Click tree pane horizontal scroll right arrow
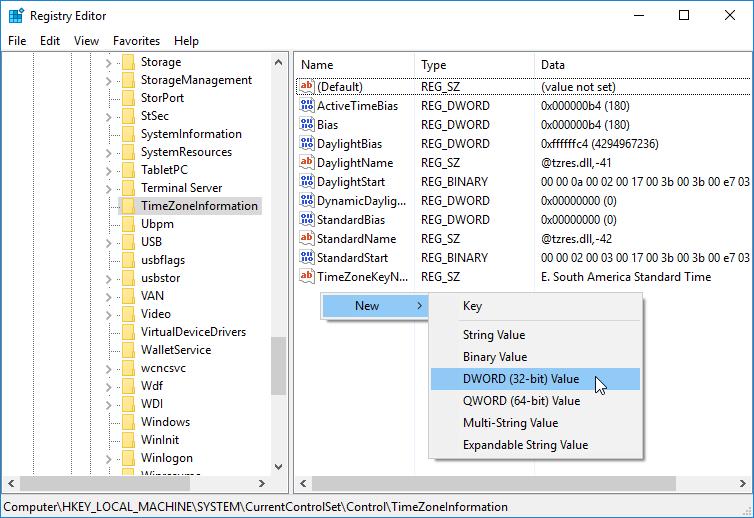Screen dimensions: 754x518 tap(262, 483)
